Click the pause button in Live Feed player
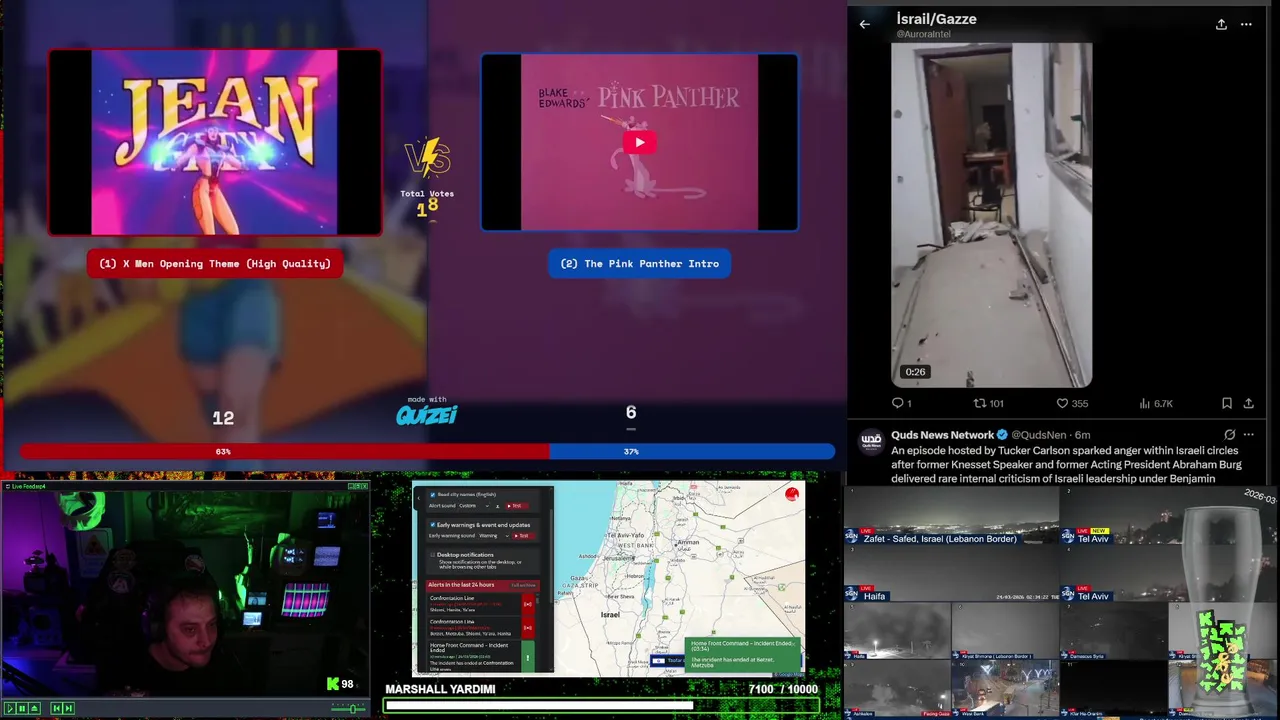 click(22, 708)
